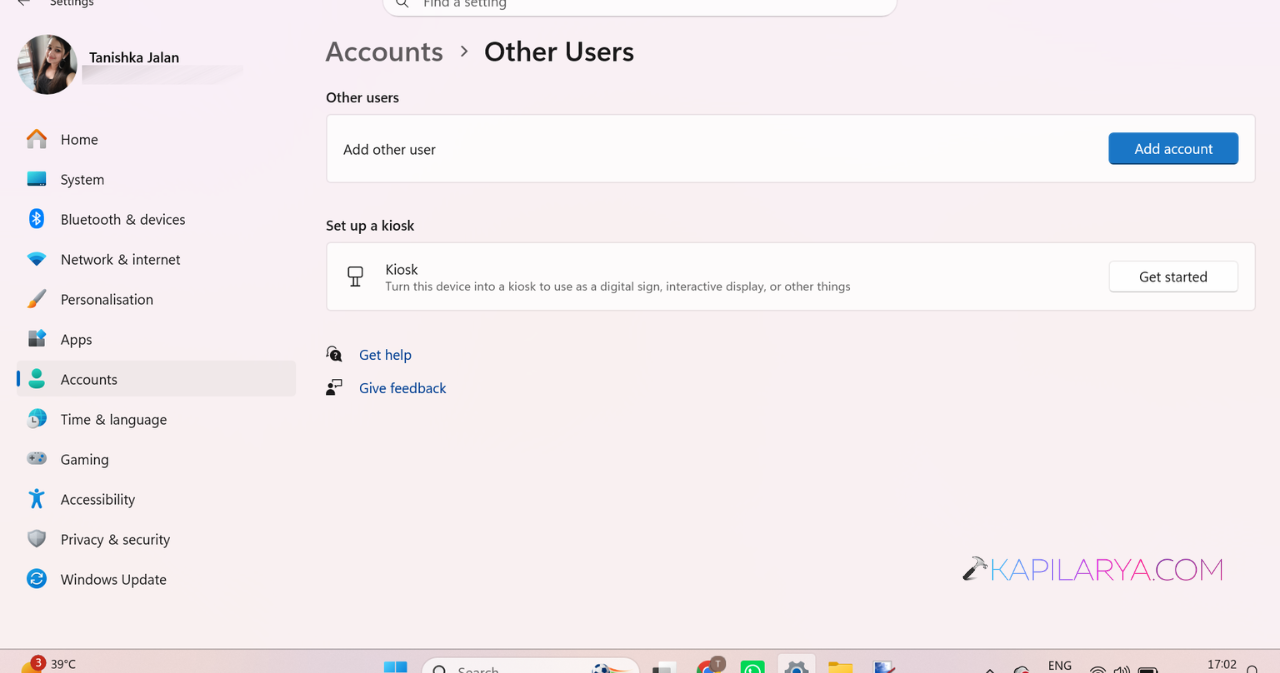
Task: Select the 'Add other user' row text
Action: pyautogui.click(x=389, y=149)
